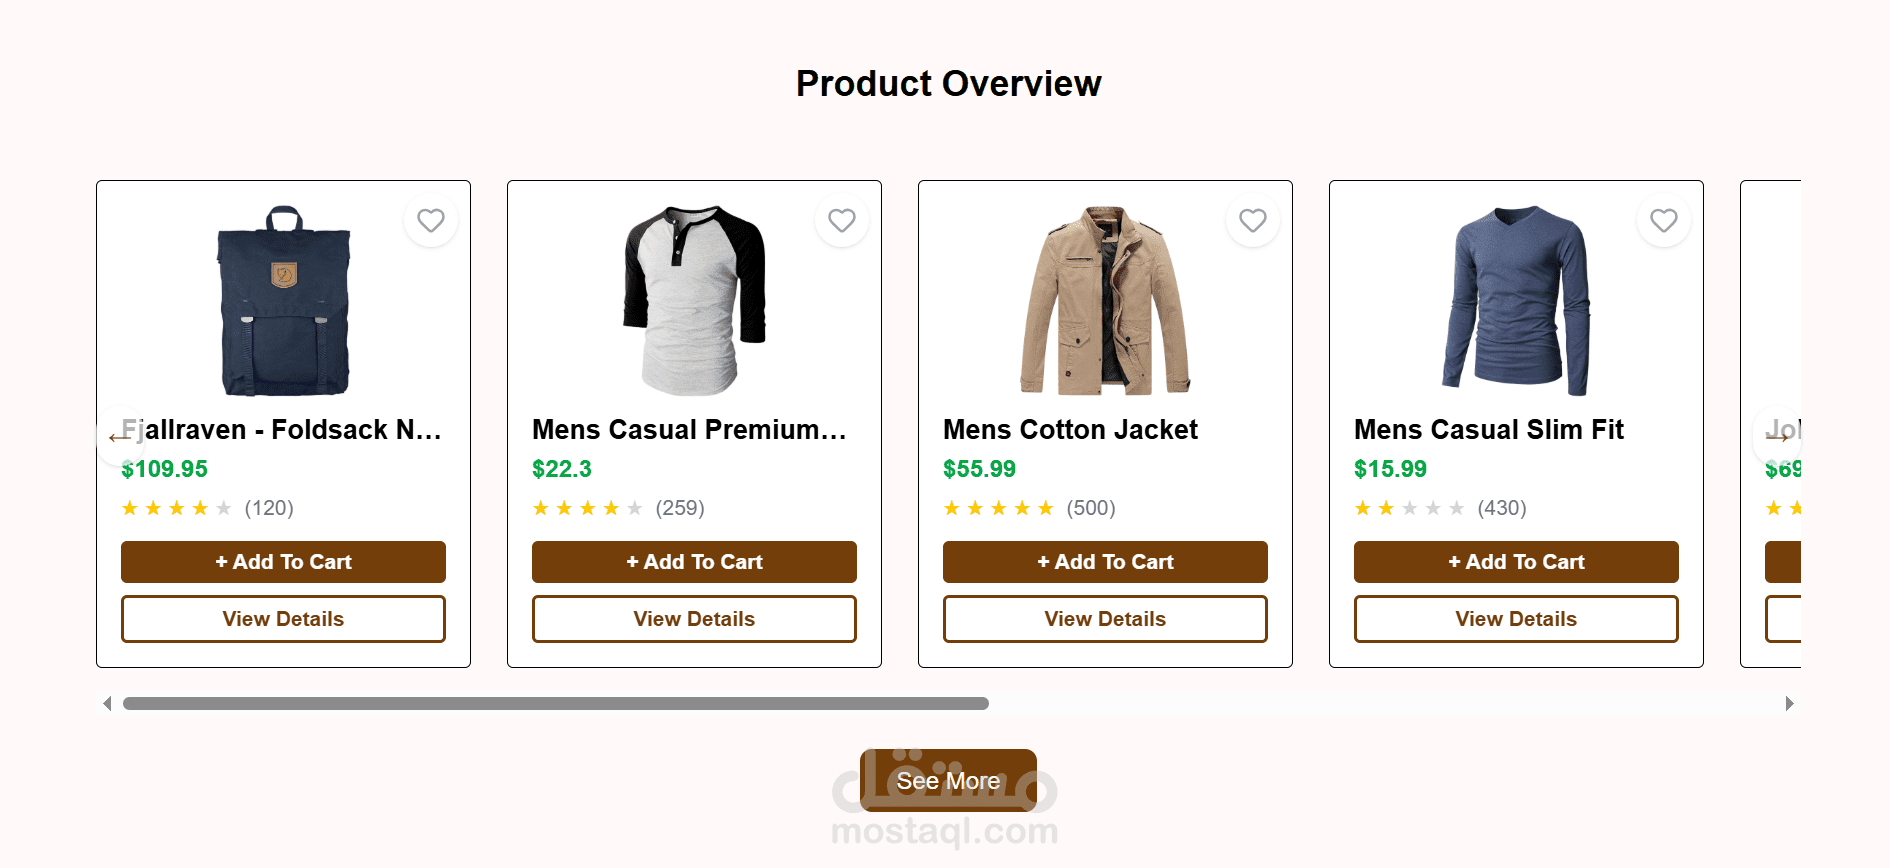This screenshot has width=1890, height=868.
Task: Add Fjallraven Foldsack to cart
Action: pos(283,562)
